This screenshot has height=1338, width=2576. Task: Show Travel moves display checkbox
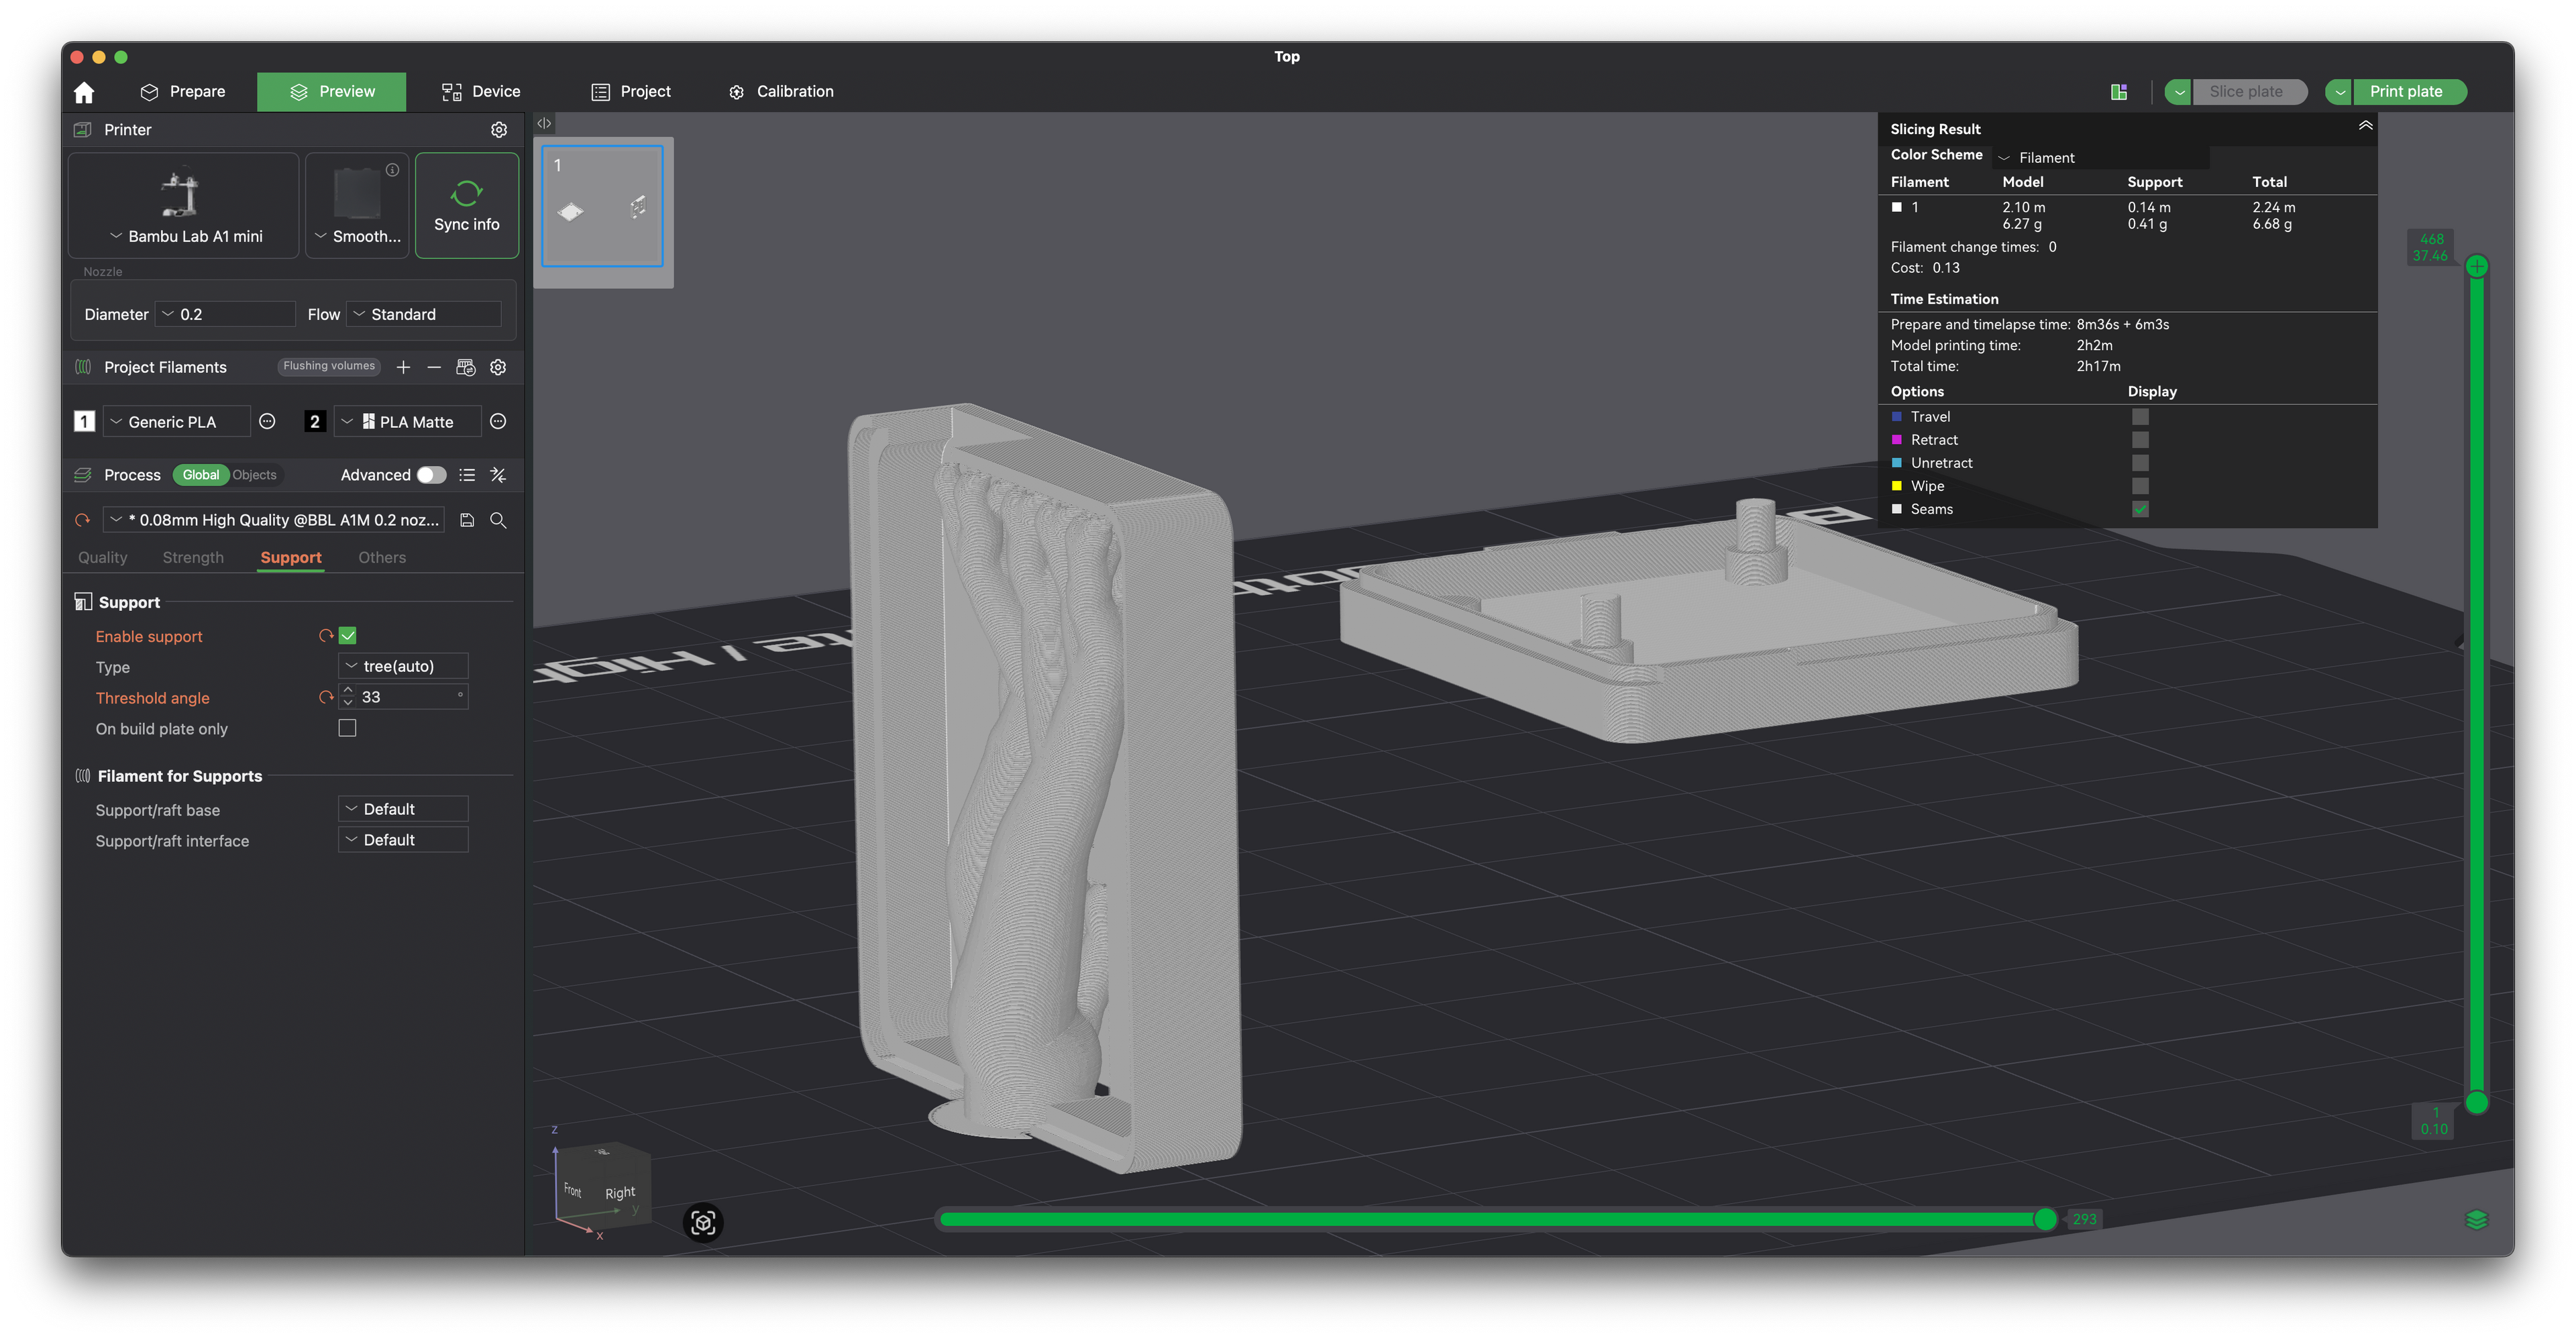point(2140,417)
